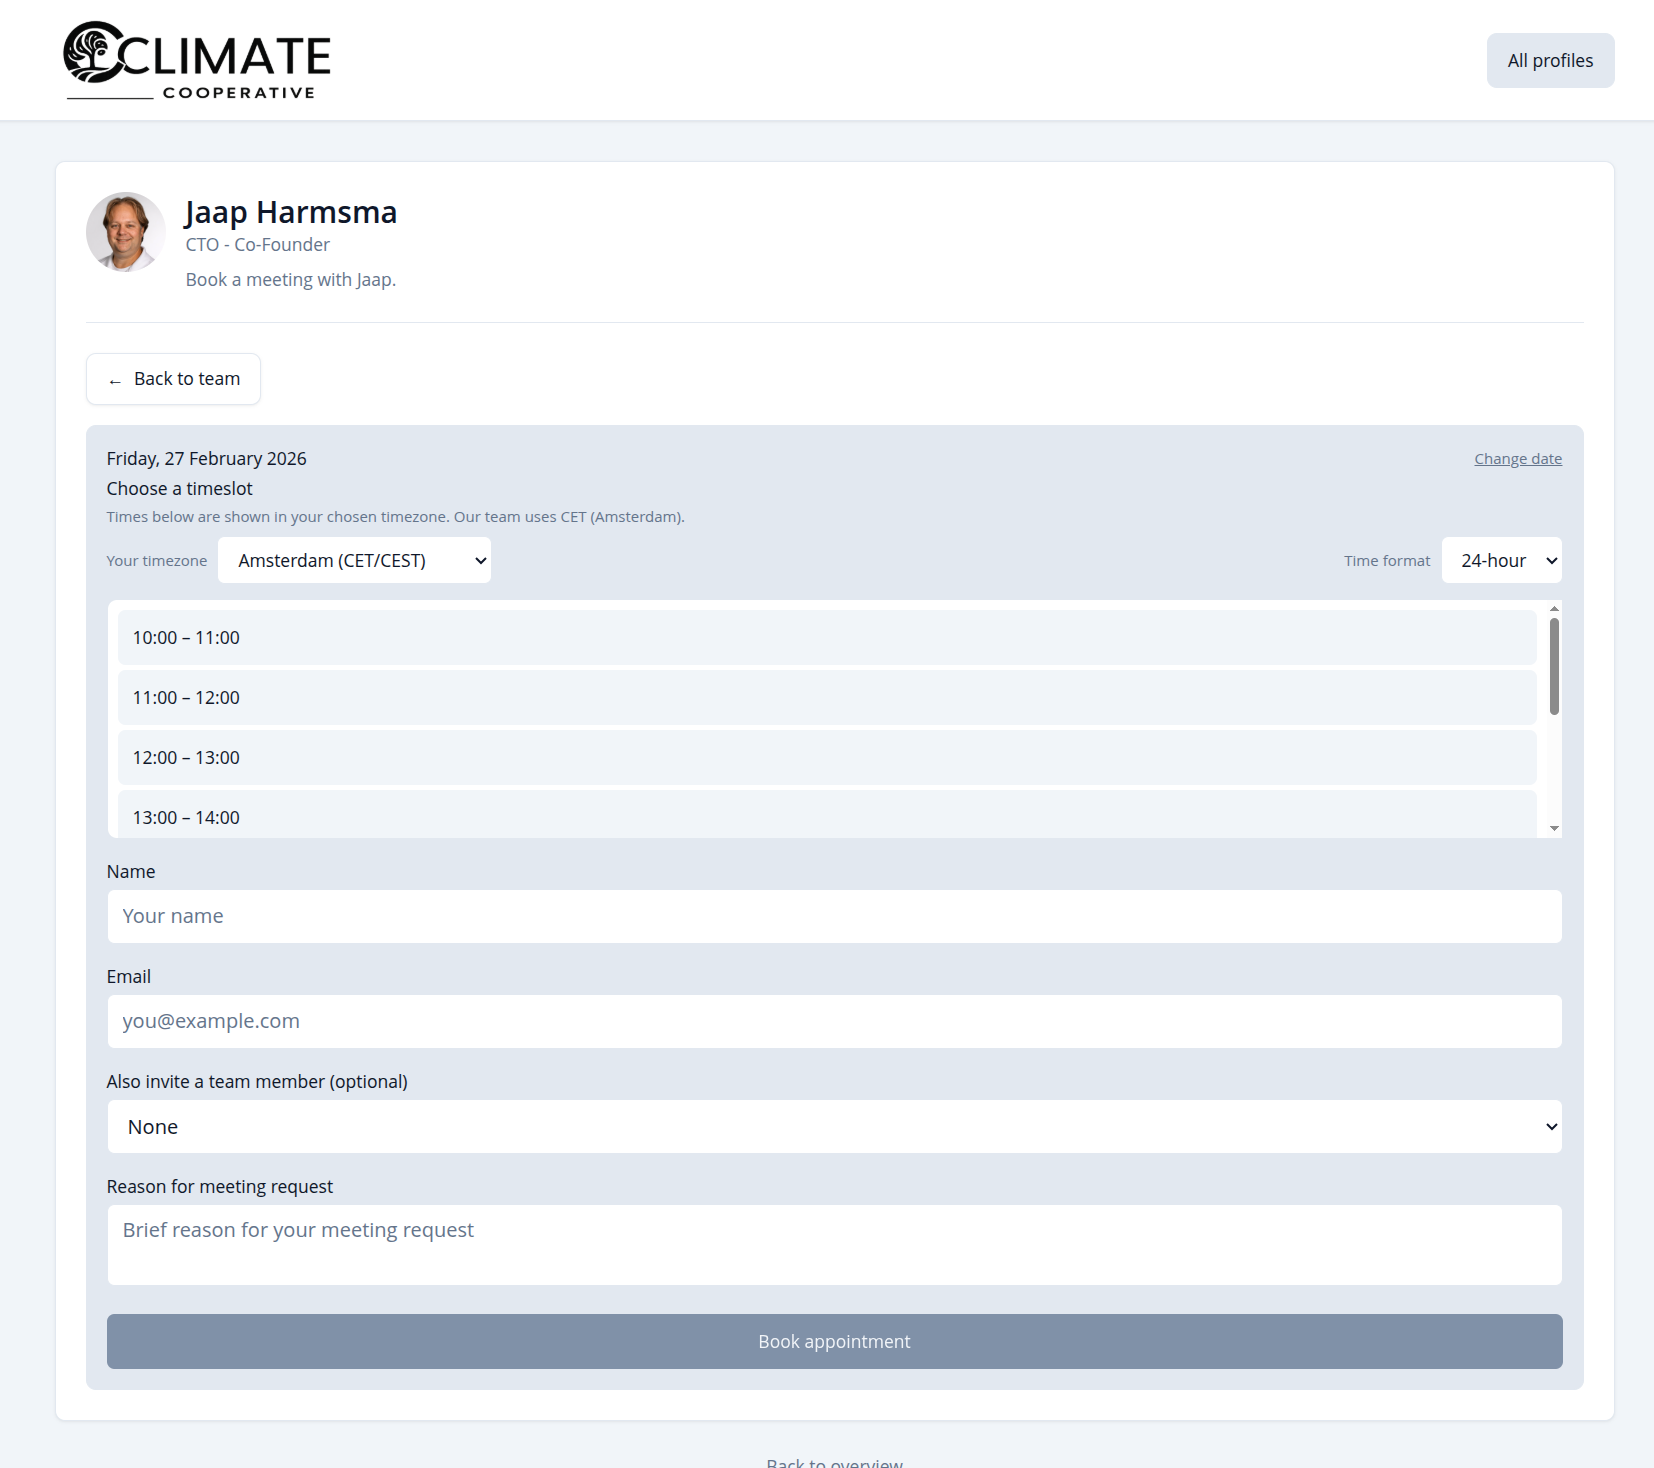Click Jaap Harmsma's profile photo

click(x=126, y=232)
